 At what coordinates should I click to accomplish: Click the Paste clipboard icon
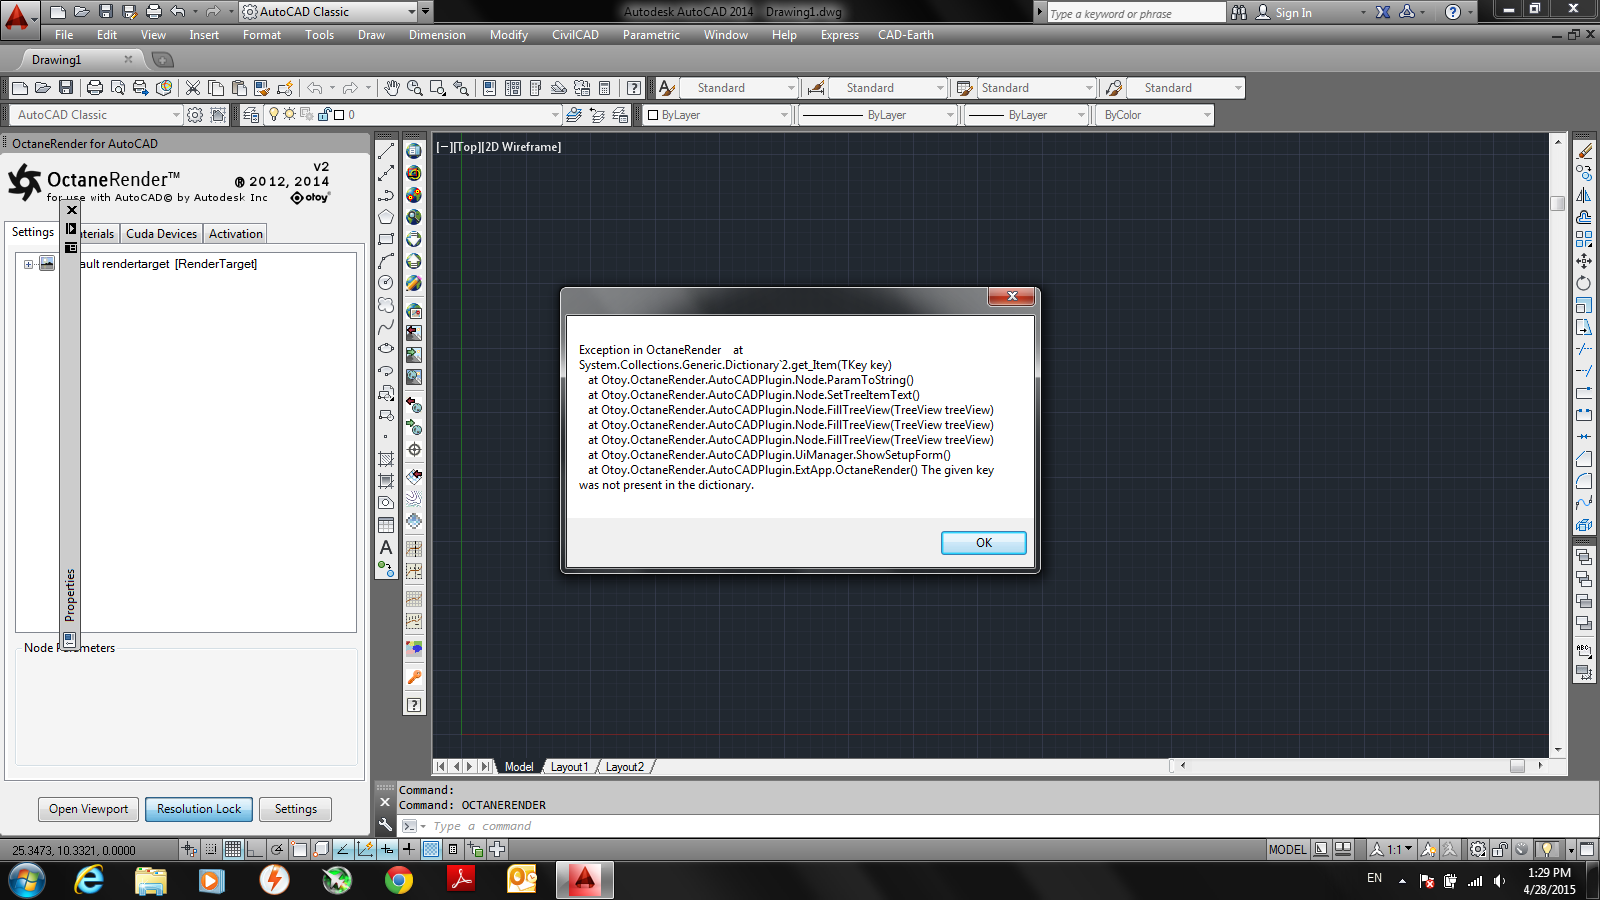pos(239,88)
